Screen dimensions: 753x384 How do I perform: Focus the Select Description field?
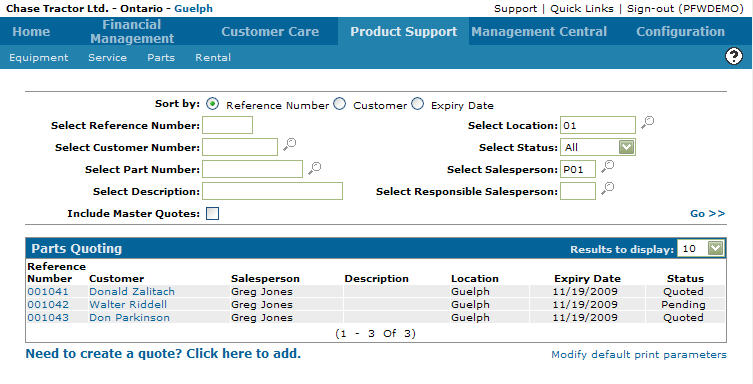tap(272, 191)
